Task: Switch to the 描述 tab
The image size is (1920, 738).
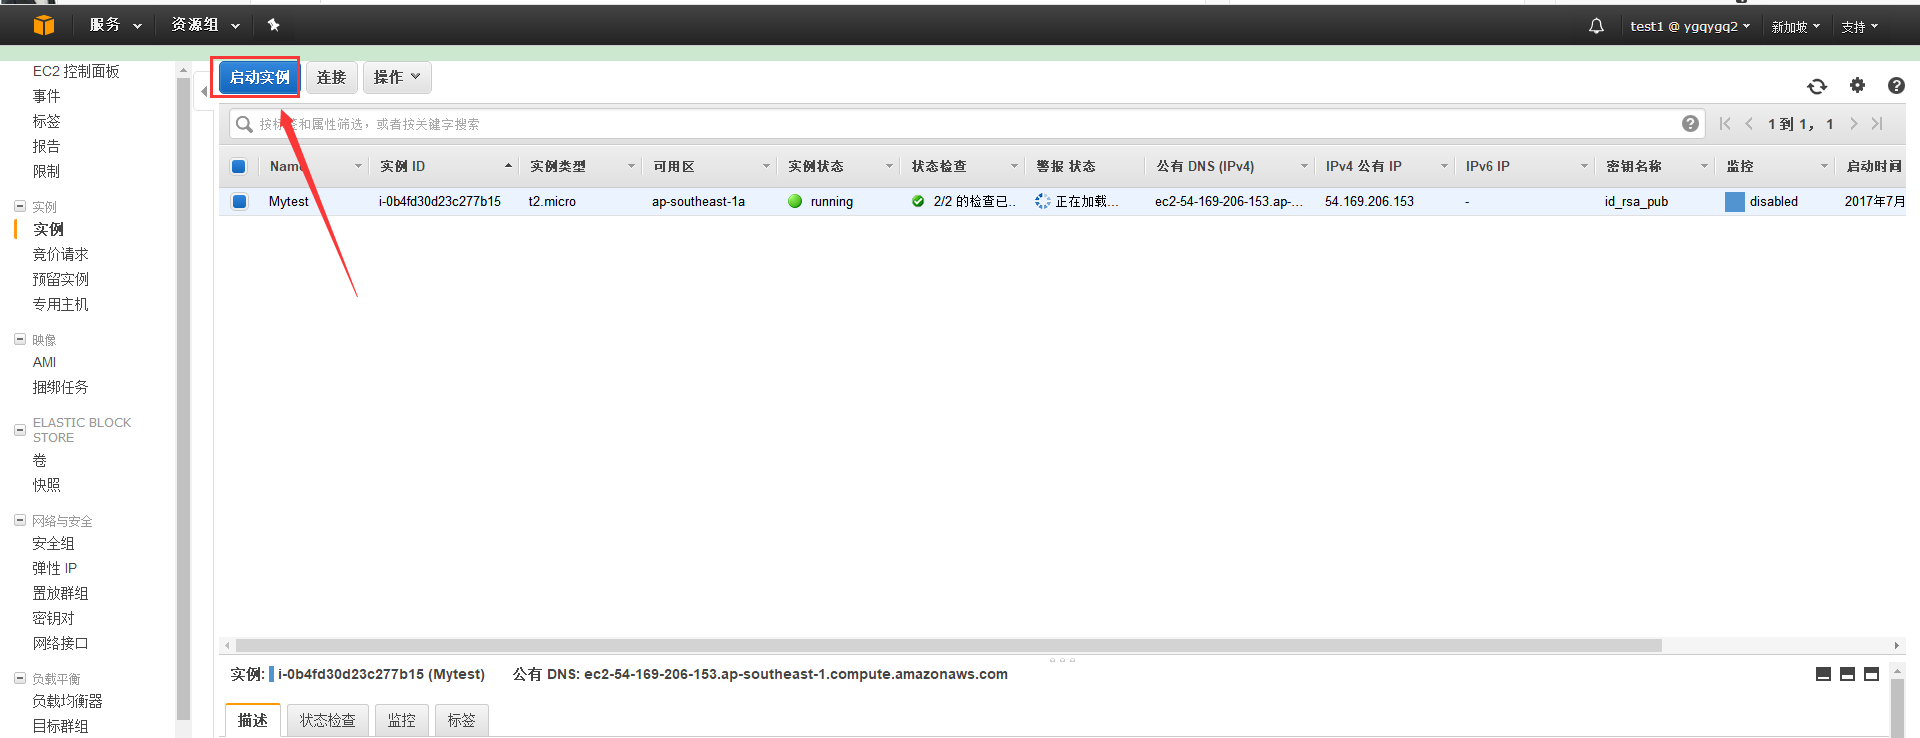Action: point(253,720)
